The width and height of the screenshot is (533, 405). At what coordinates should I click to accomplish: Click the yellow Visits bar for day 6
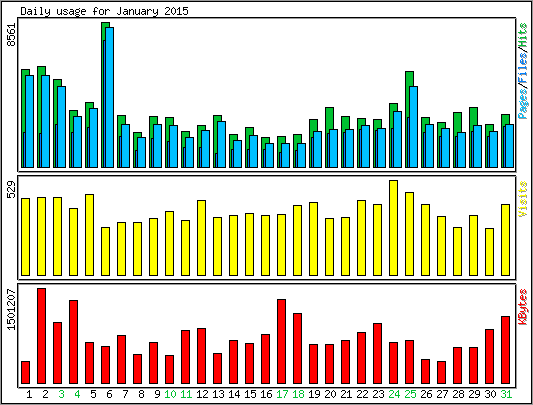click(x=105, y=251)
